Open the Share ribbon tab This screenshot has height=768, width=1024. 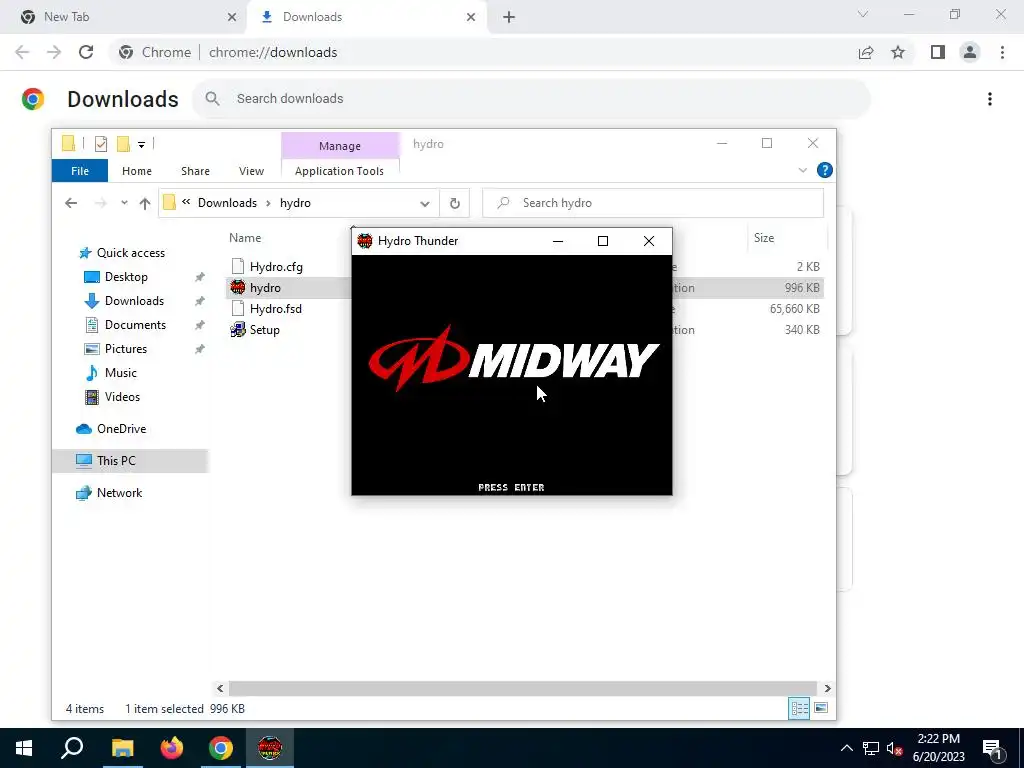tap(195, 171)
